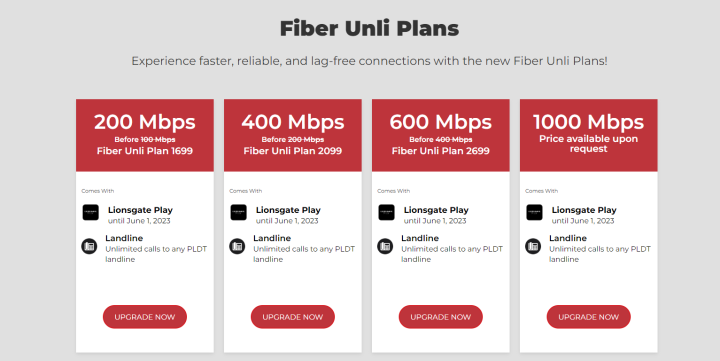Viewport: 720px width, 361px height.
Task: Click the landline phone icon in 1000 Mbps card
Action: tap(533, 246)
